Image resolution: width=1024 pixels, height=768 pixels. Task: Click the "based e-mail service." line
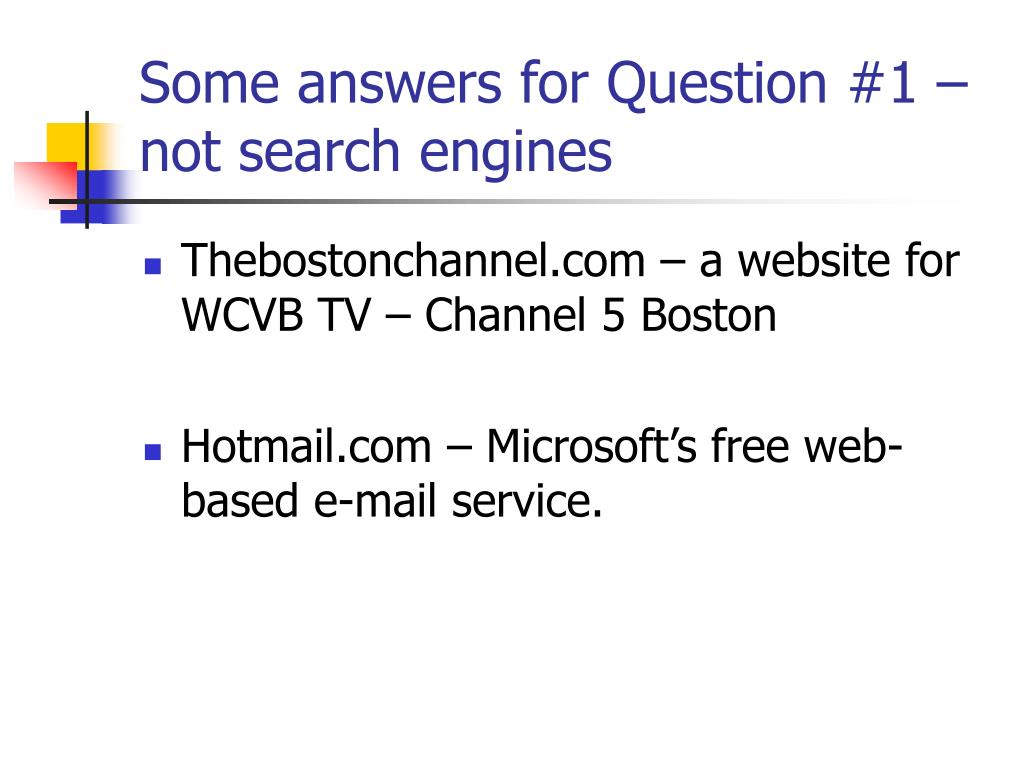tap(392, 503)
